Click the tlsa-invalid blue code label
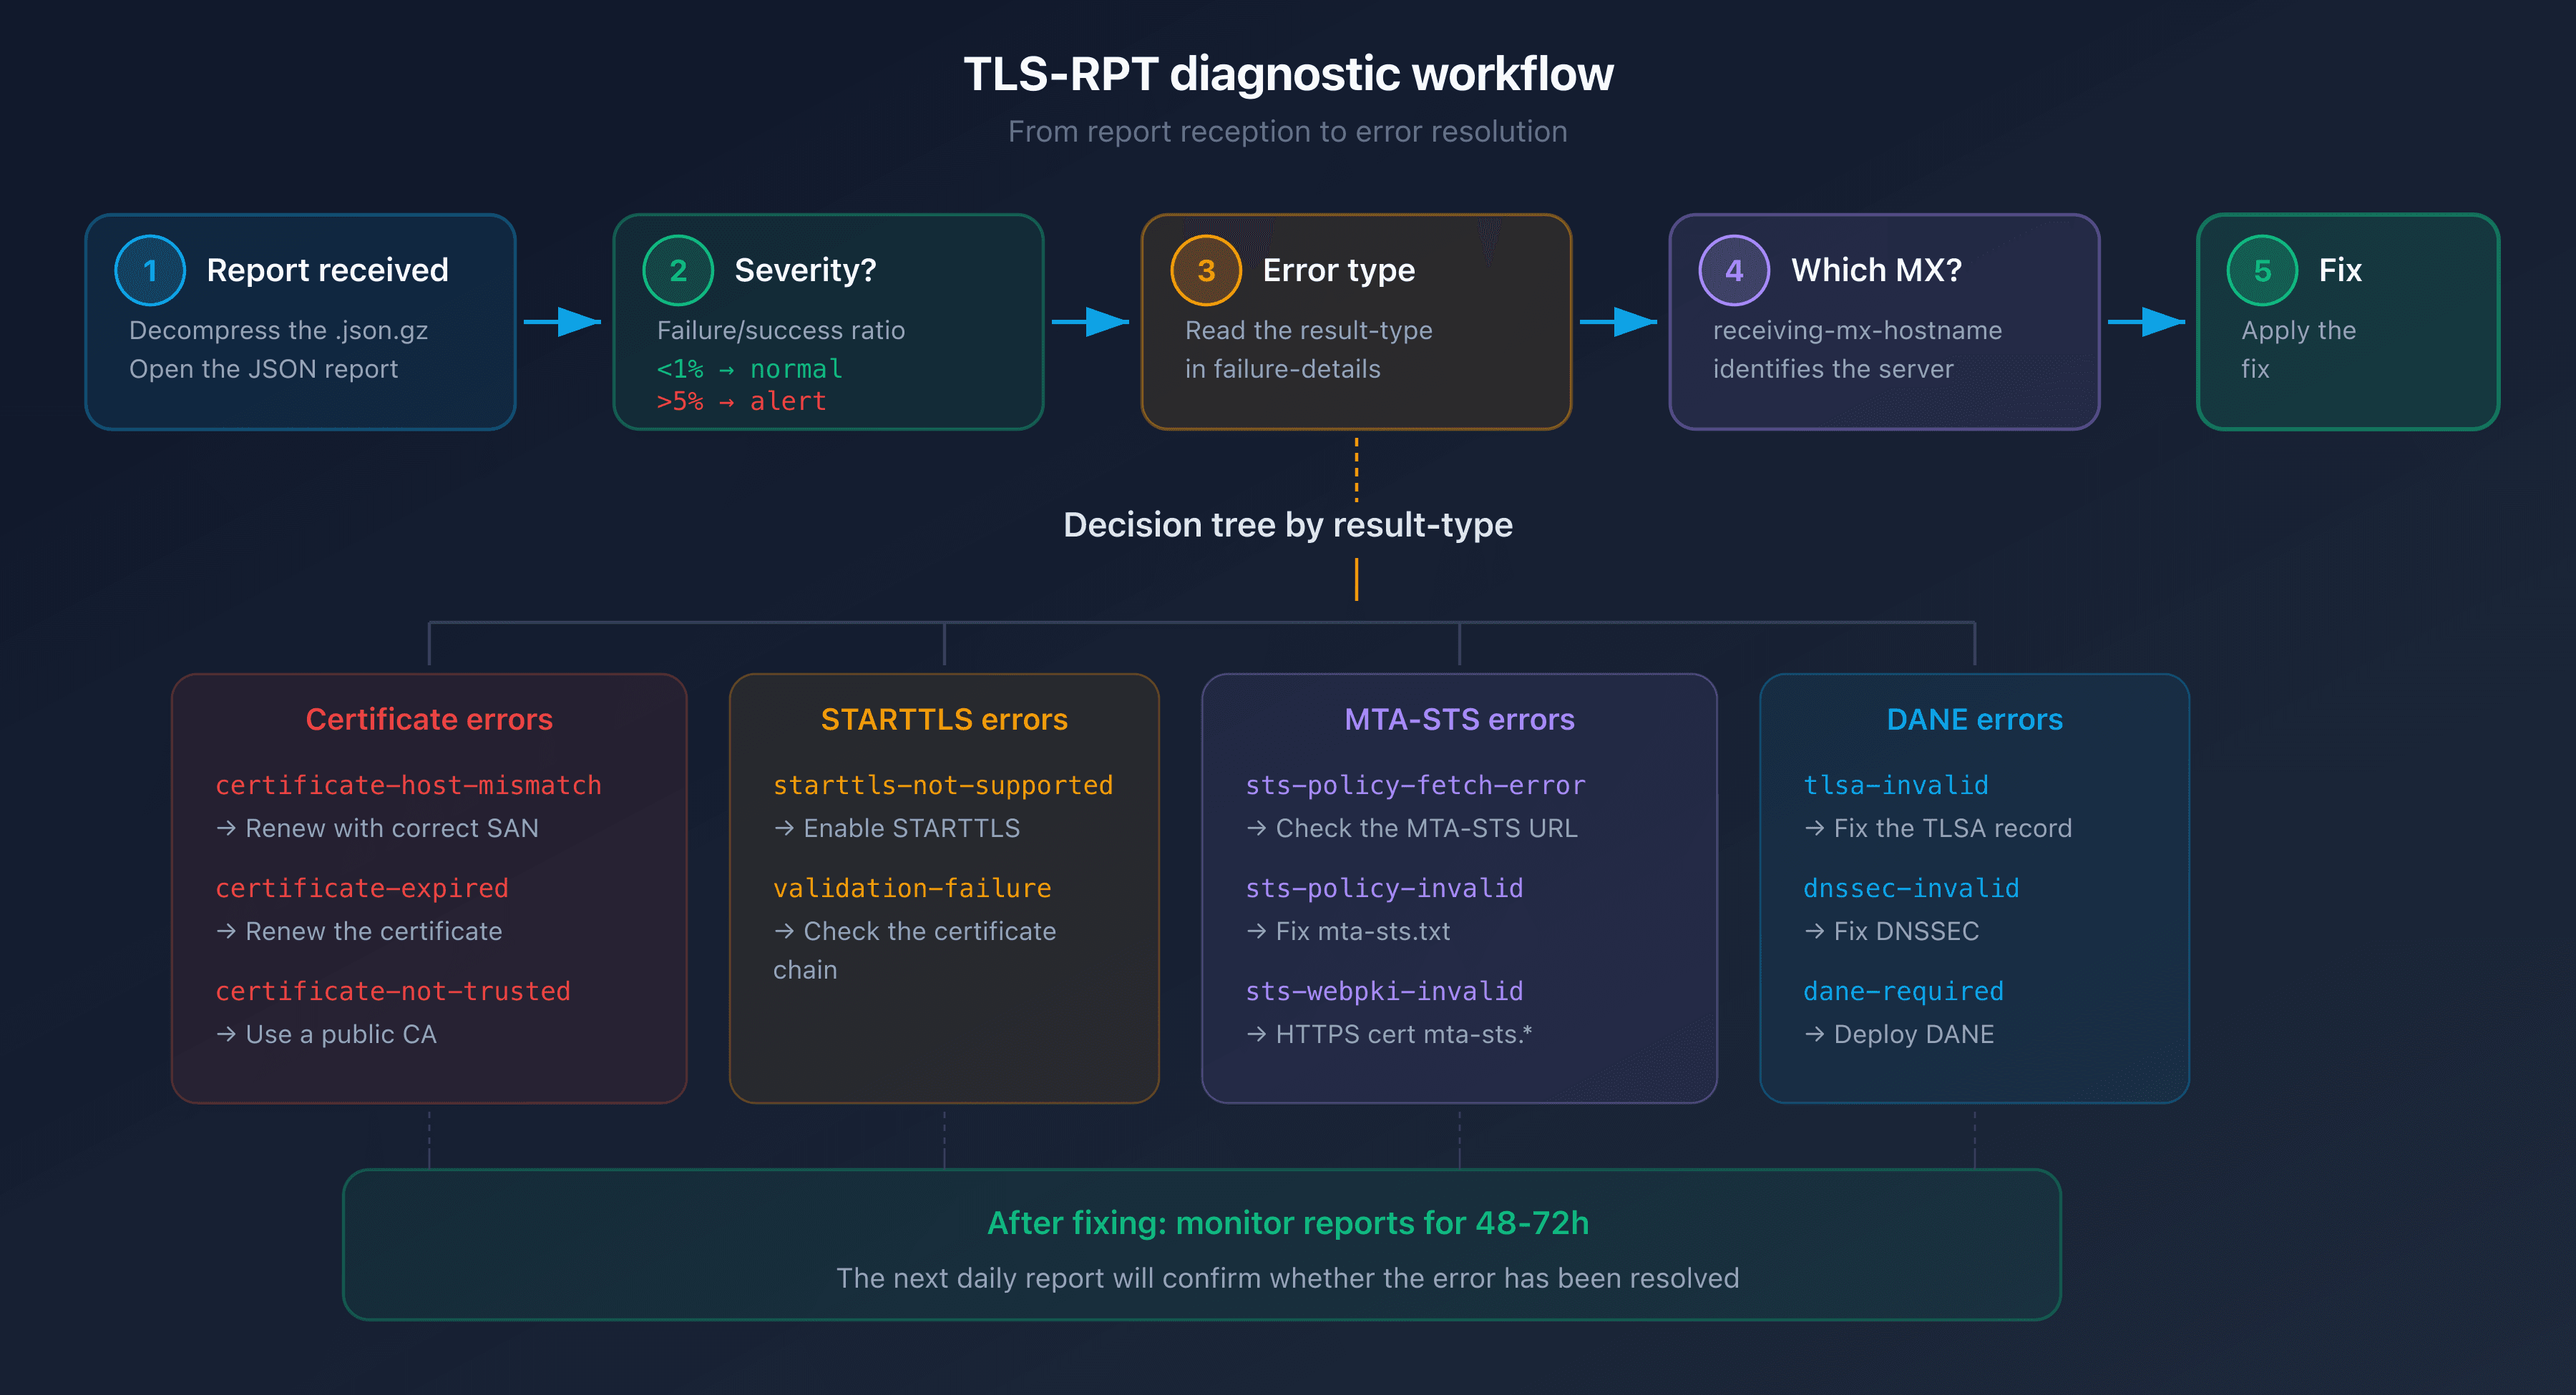This screenshot has height=1395, width=2576. [1895, 785]
